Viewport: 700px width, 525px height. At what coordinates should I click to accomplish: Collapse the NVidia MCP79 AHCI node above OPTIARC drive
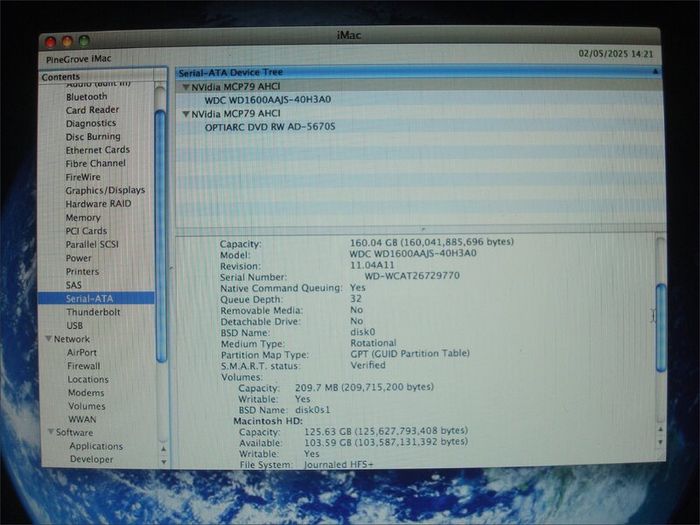tap(186, 114)
